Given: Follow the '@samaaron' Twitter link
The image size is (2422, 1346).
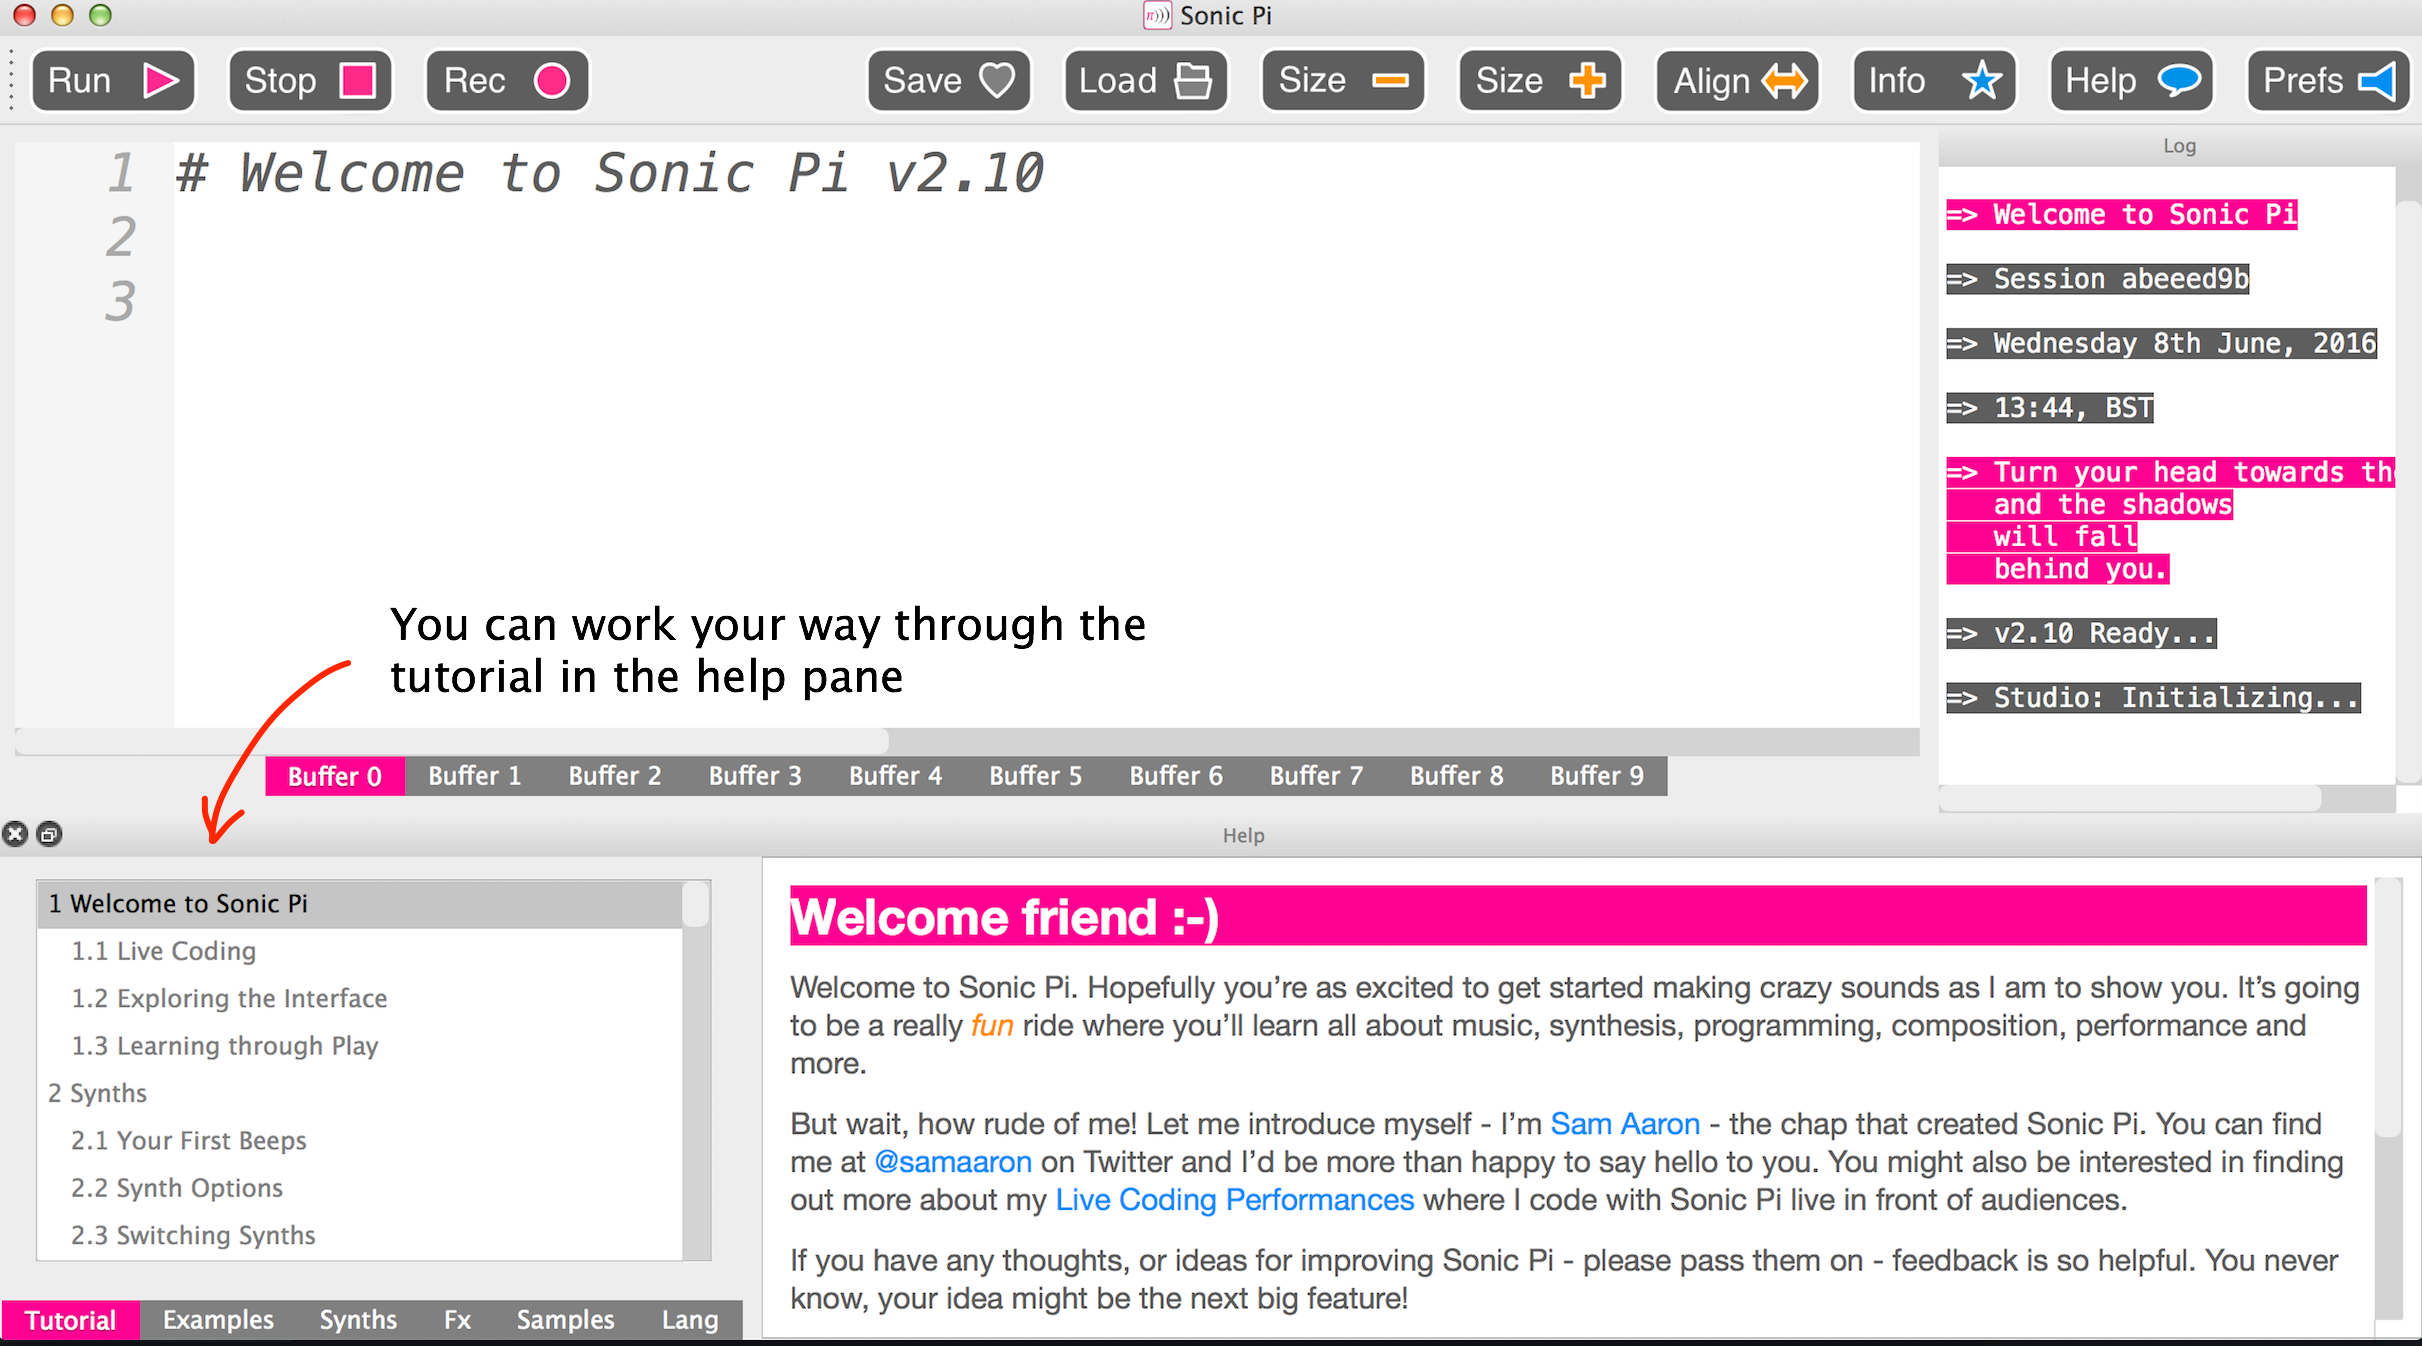Looking at the screenshot, I should click(953, 1162).
